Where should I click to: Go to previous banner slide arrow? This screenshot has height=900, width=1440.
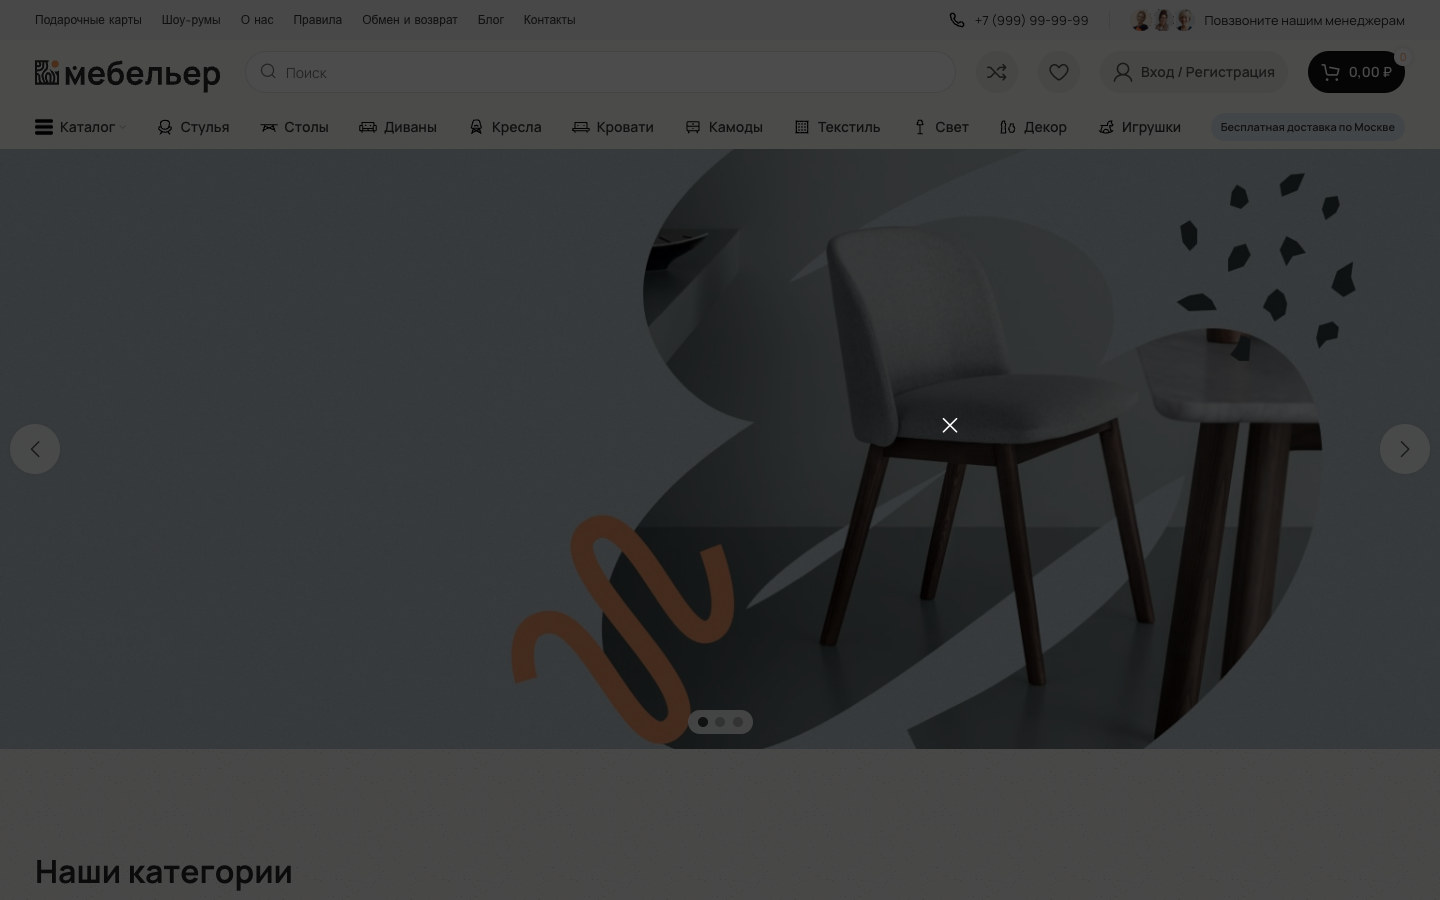pyautogui.click(x=35, y=449)
